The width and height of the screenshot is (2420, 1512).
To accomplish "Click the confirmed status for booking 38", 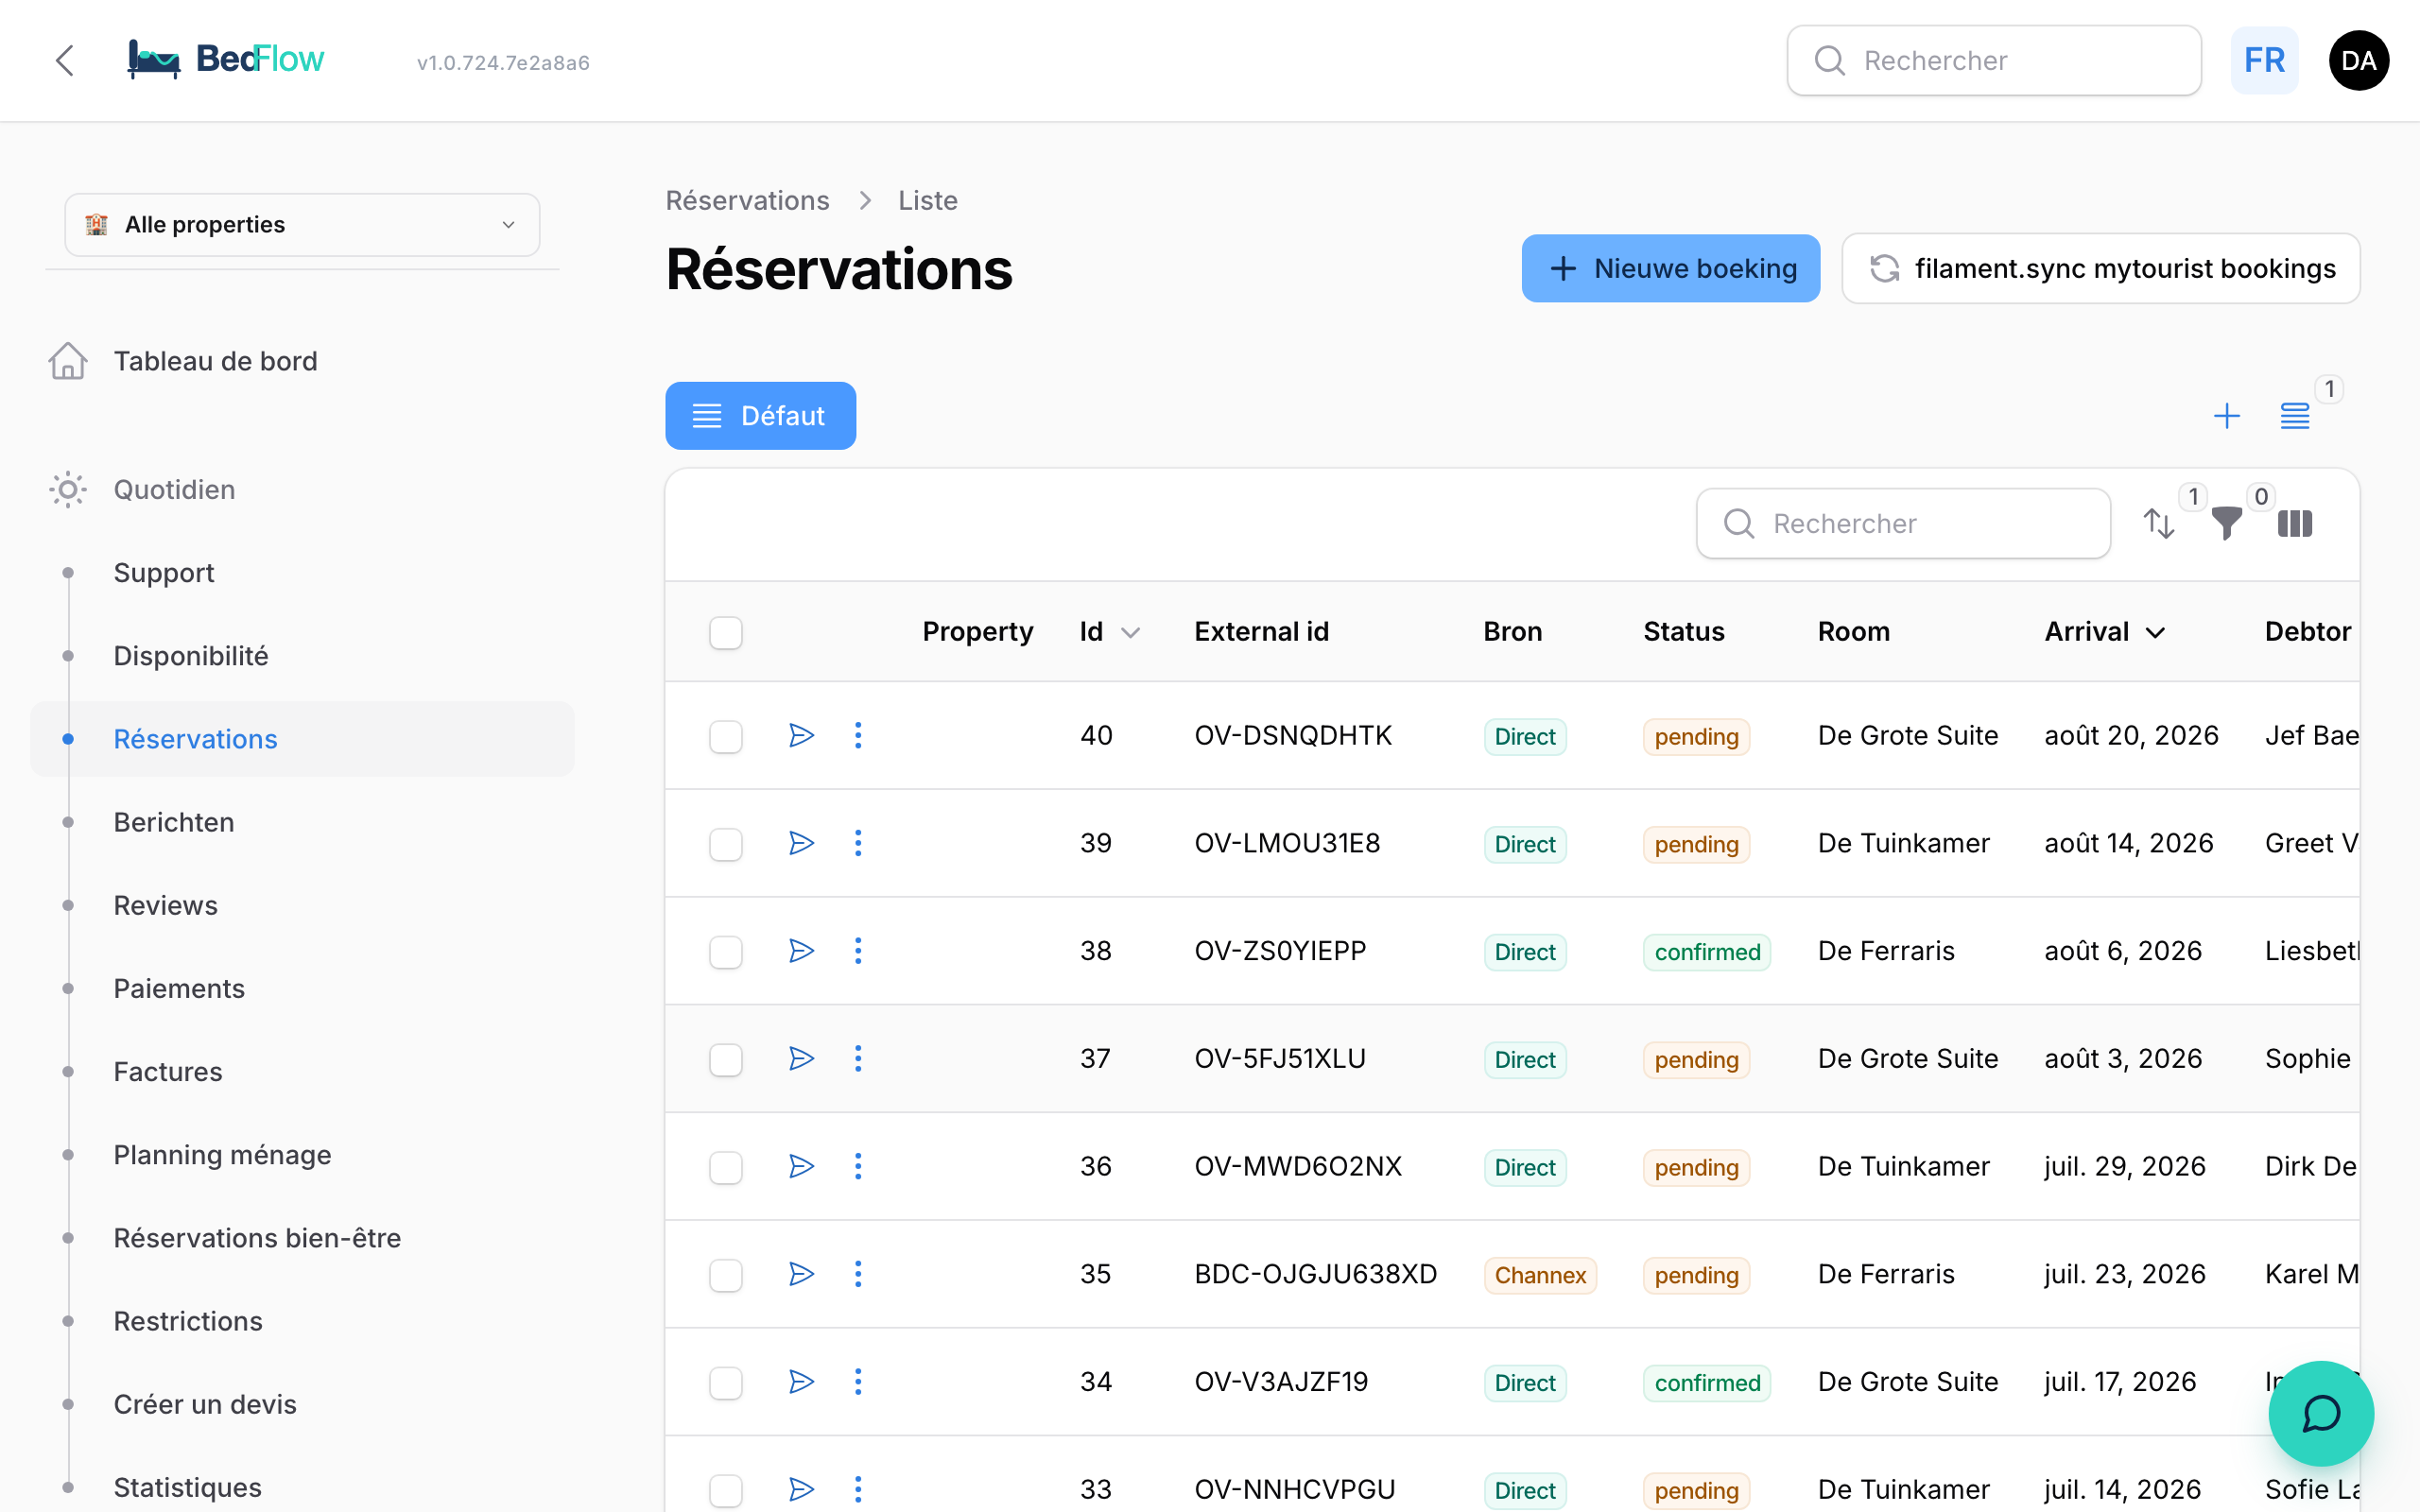I will tap(1707, 952).
